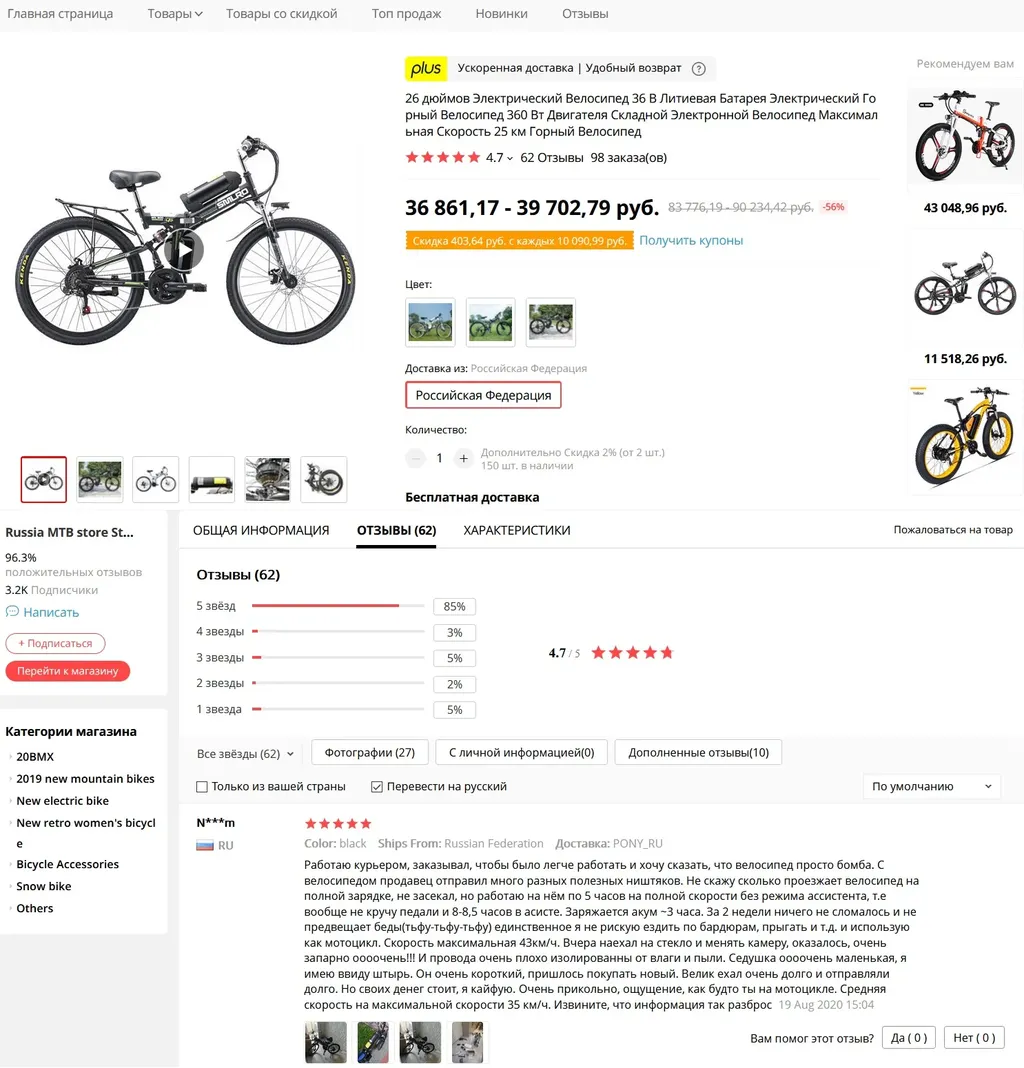1024x1068 pixels.
Task: Click Перейти к магазину button
Action: tap(67, 671)
